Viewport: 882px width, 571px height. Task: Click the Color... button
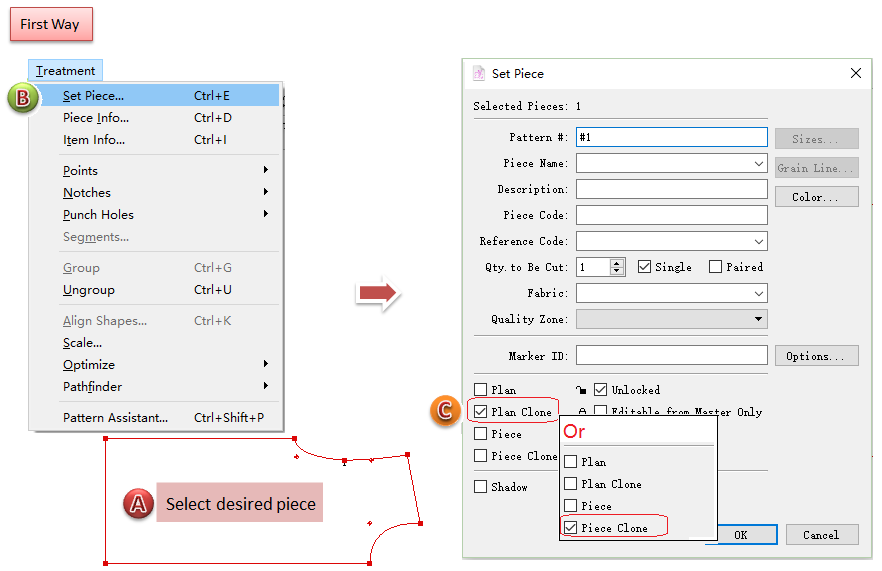pos(816,197)
